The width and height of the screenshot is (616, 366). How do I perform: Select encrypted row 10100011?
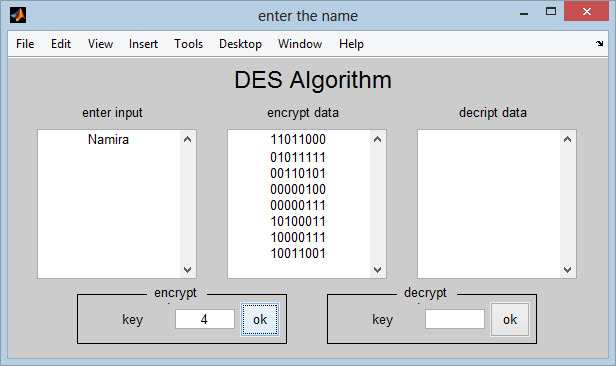pyautogui.click(x=298, y=221)
